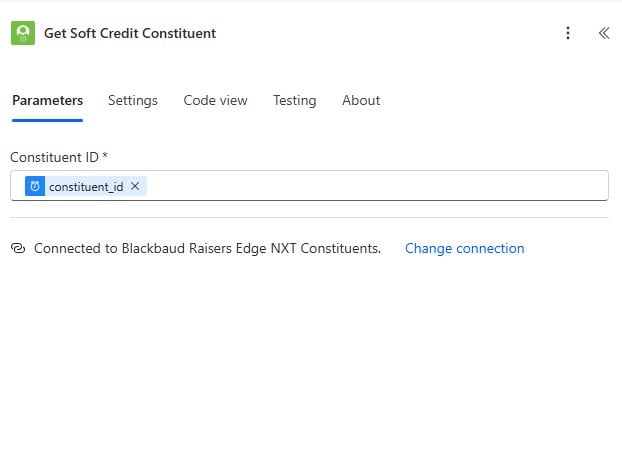622x466 pixels.
Task: Remove the constituent_id token with the X
Action: coord(135,186)
